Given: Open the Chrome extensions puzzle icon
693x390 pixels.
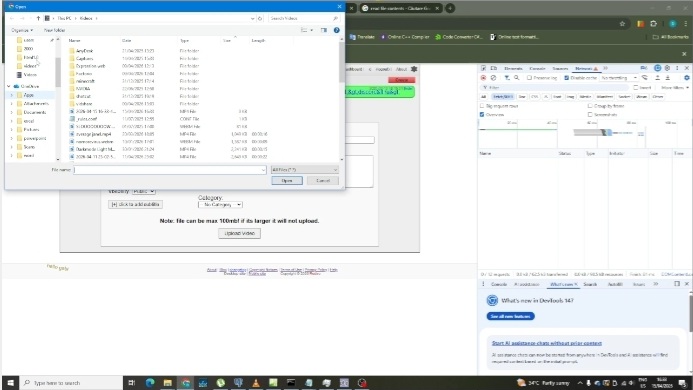Looking at the screenshot, I should click(654, 24).
